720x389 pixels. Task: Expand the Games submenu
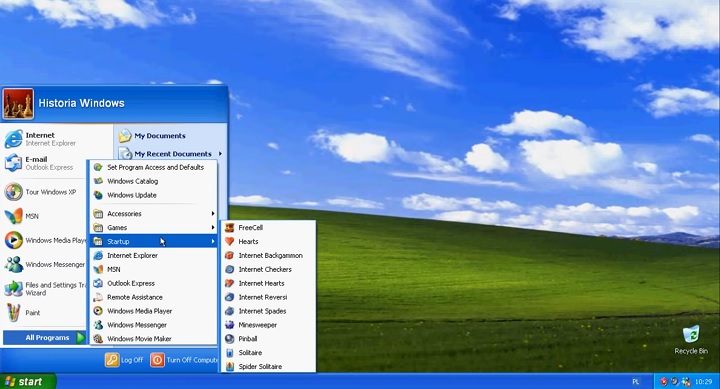coord(153,227)
